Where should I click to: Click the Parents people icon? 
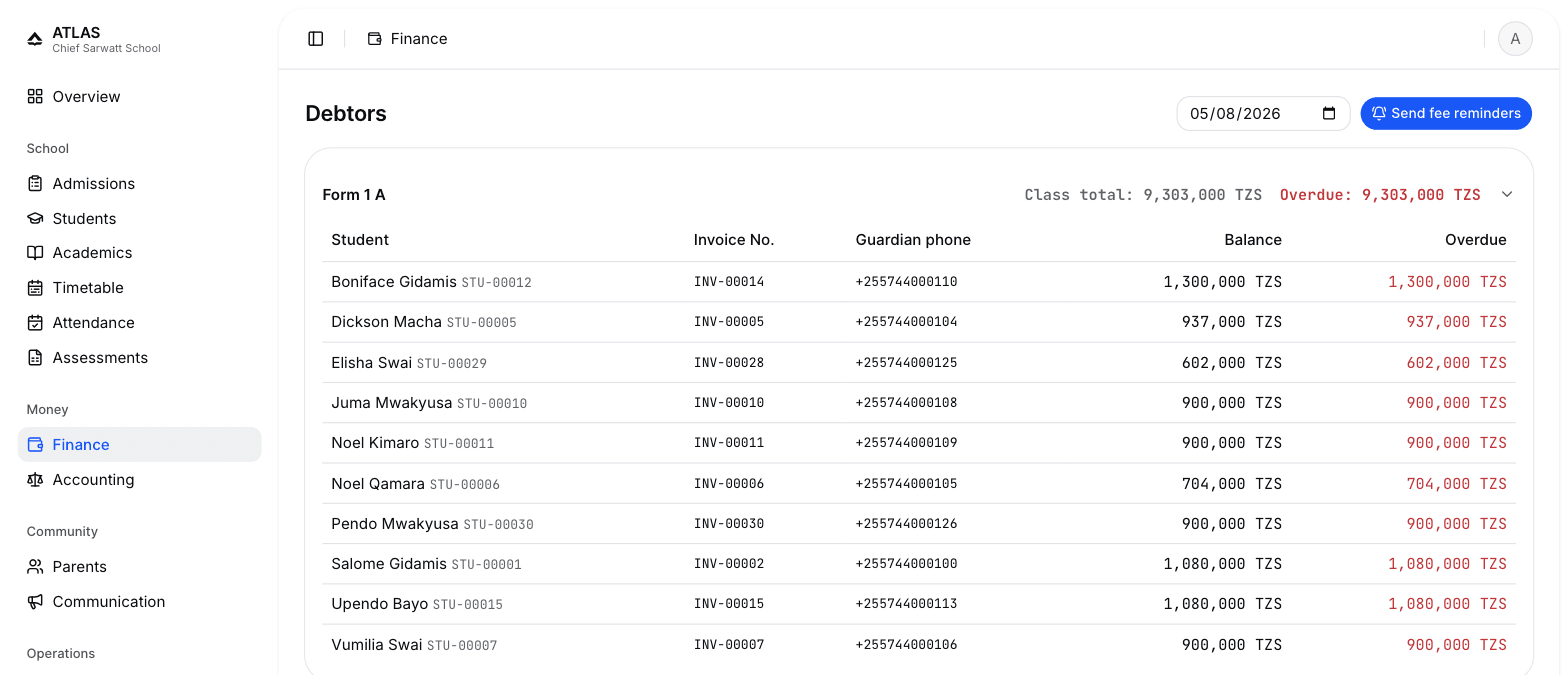click(x=35, y=567)
